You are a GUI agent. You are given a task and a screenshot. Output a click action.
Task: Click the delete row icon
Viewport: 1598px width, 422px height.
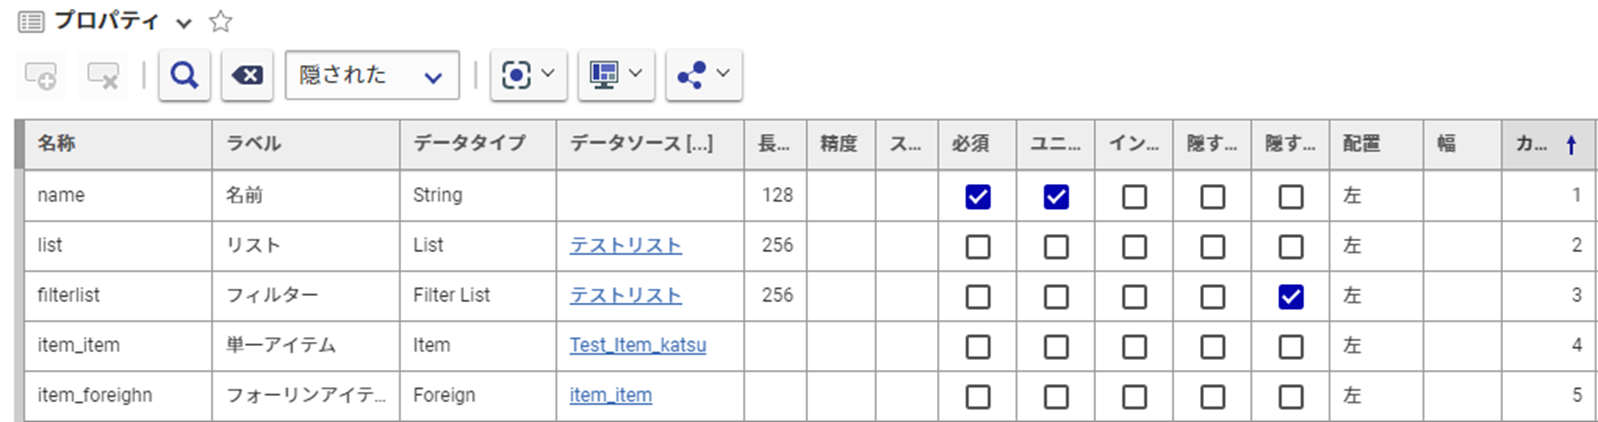pos(103,76)
